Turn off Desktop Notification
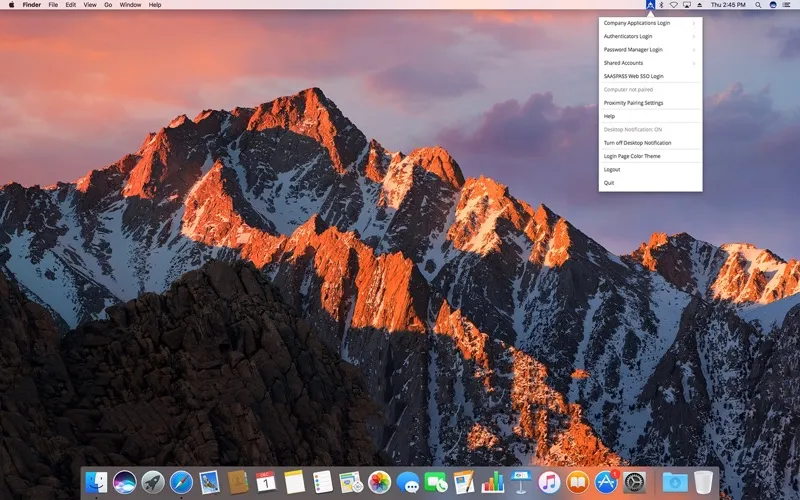Screen dimensions: 800x500 click(637, 143)
